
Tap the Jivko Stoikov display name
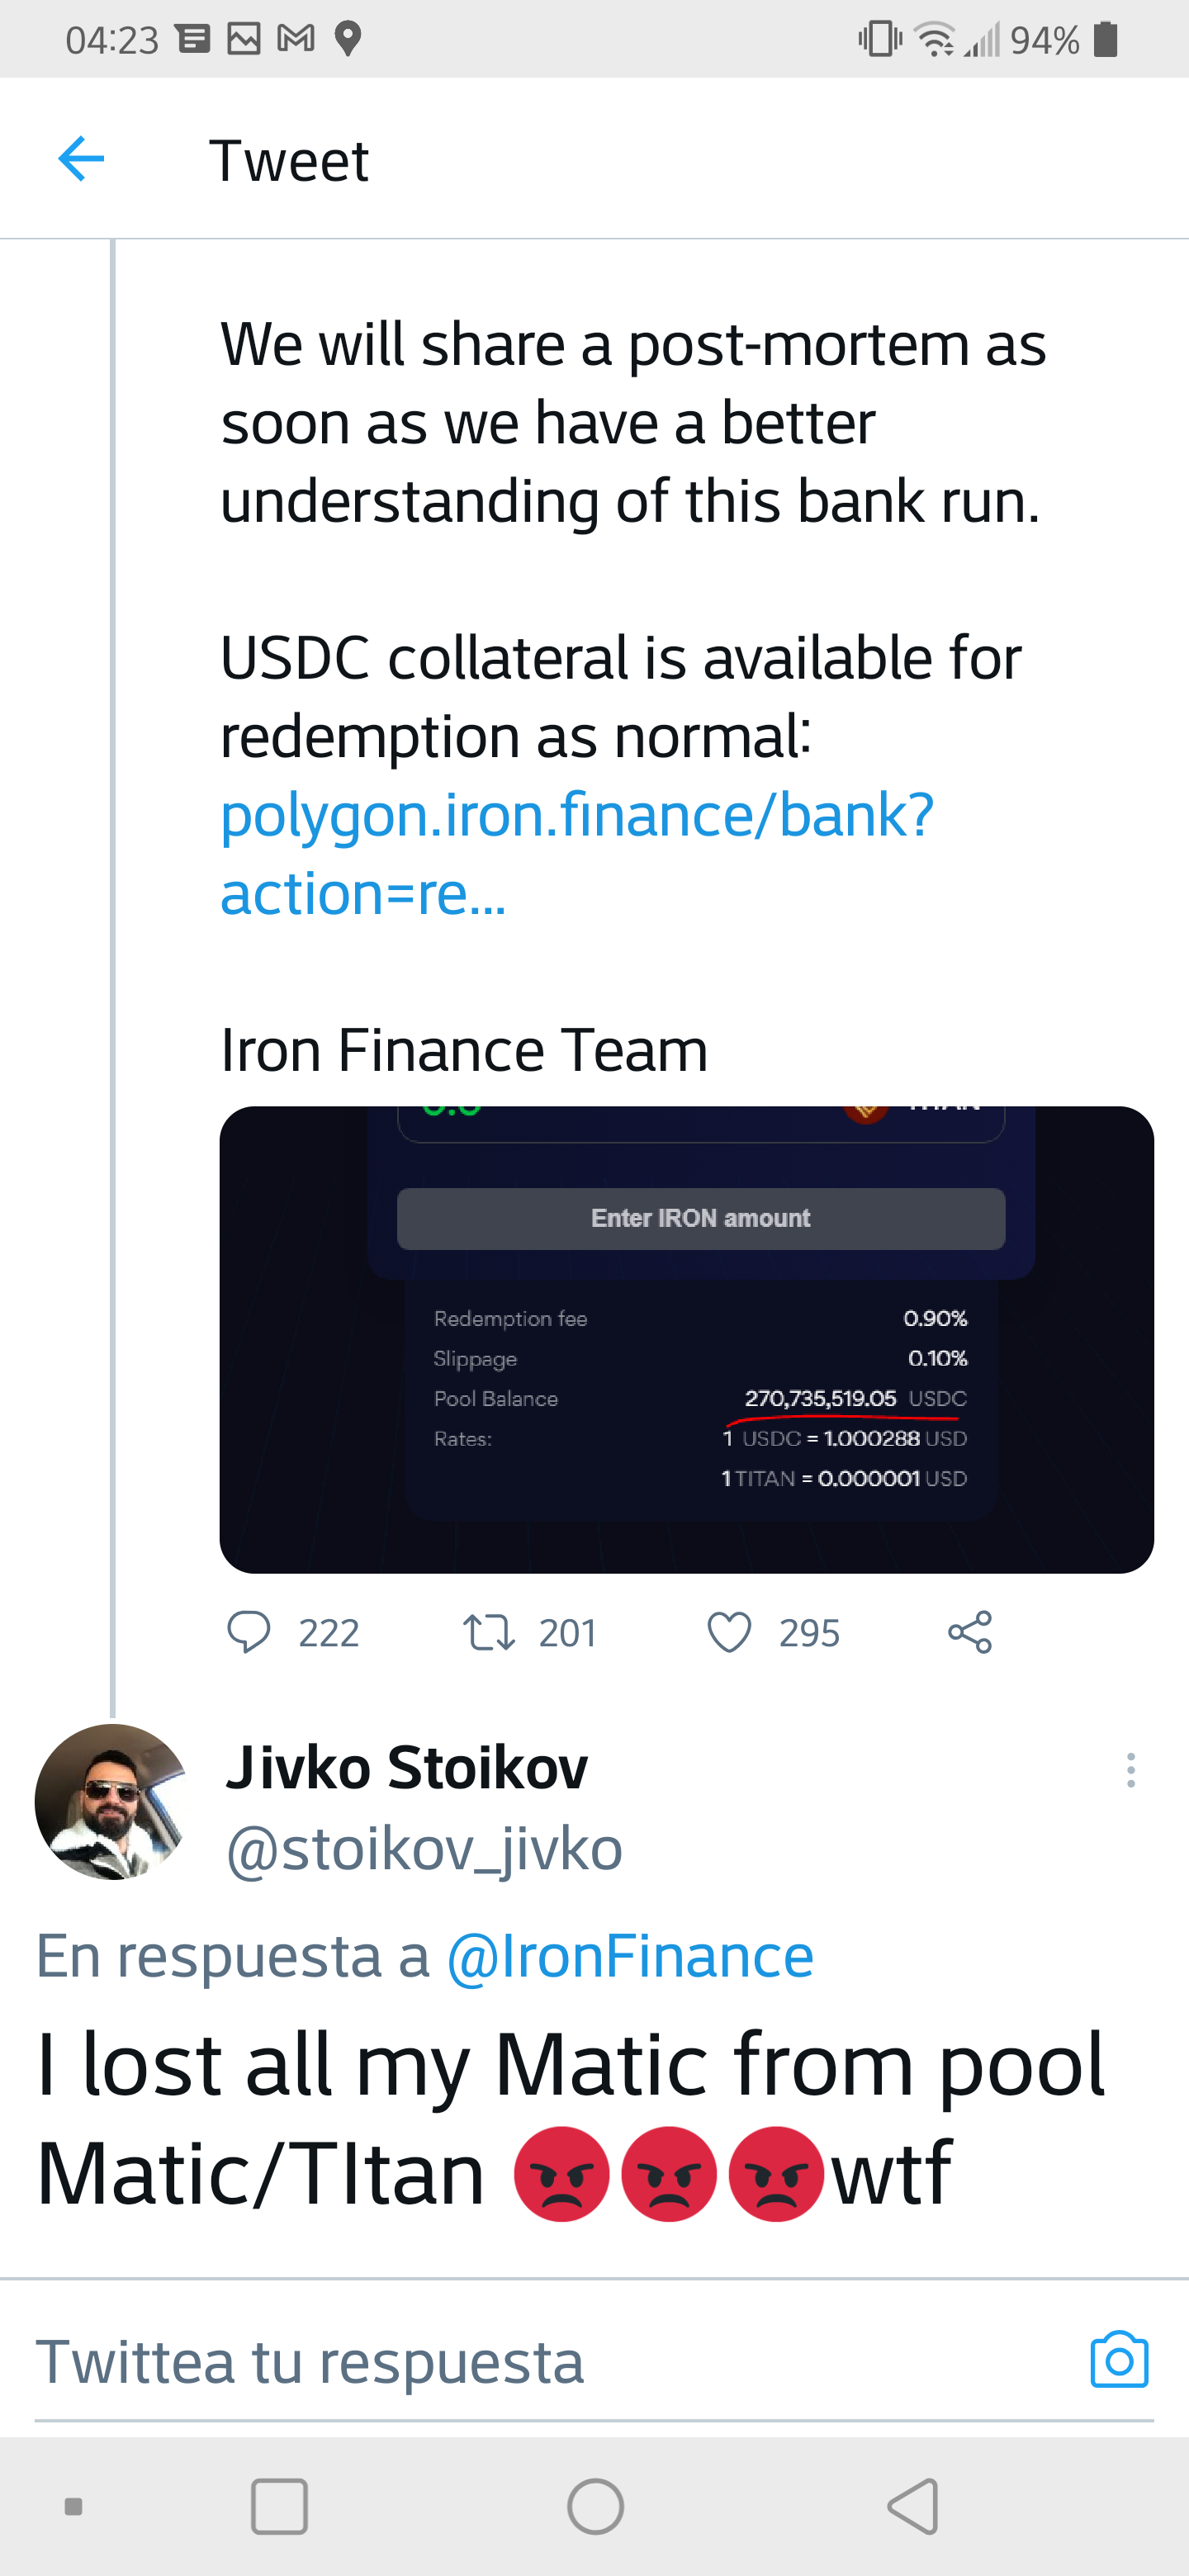coord(406,1767)
